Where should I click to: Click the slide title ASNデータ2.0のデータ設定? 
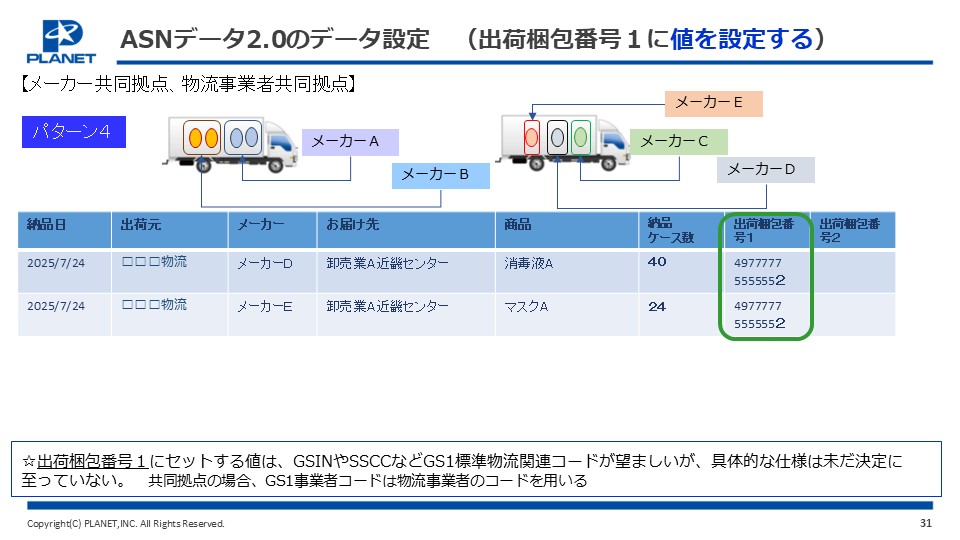[x=275, y=39]
